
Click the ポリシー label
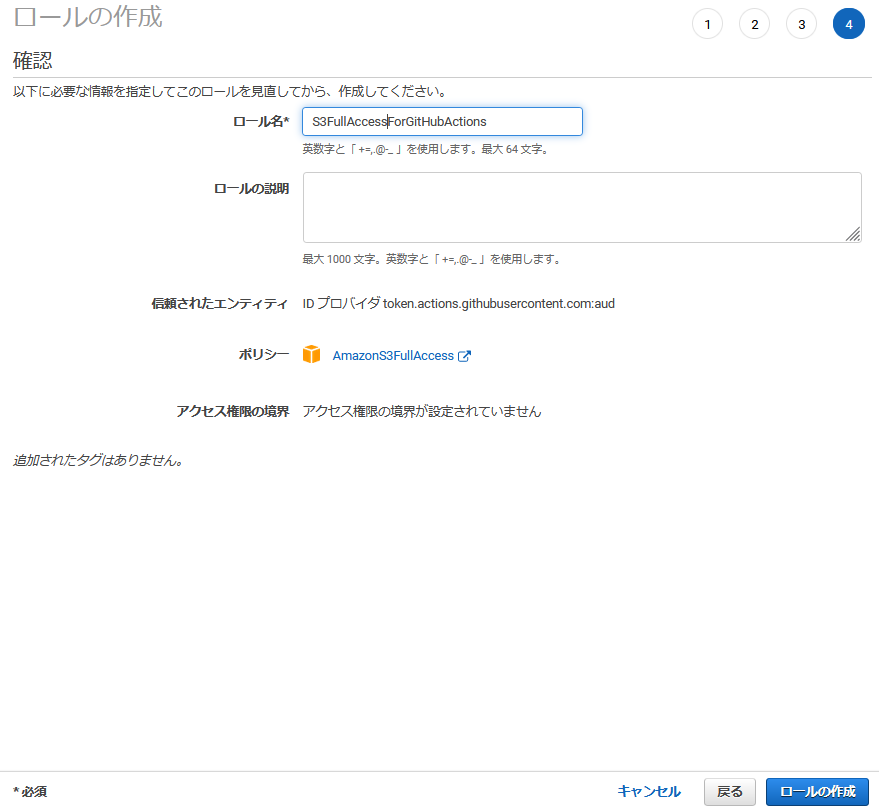pos(263,355)
